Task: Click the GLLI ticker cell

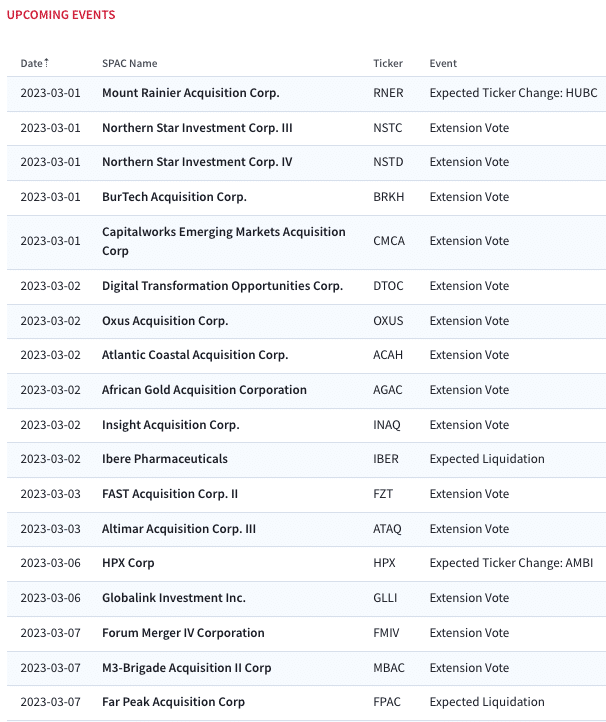Action: (385, 598)
